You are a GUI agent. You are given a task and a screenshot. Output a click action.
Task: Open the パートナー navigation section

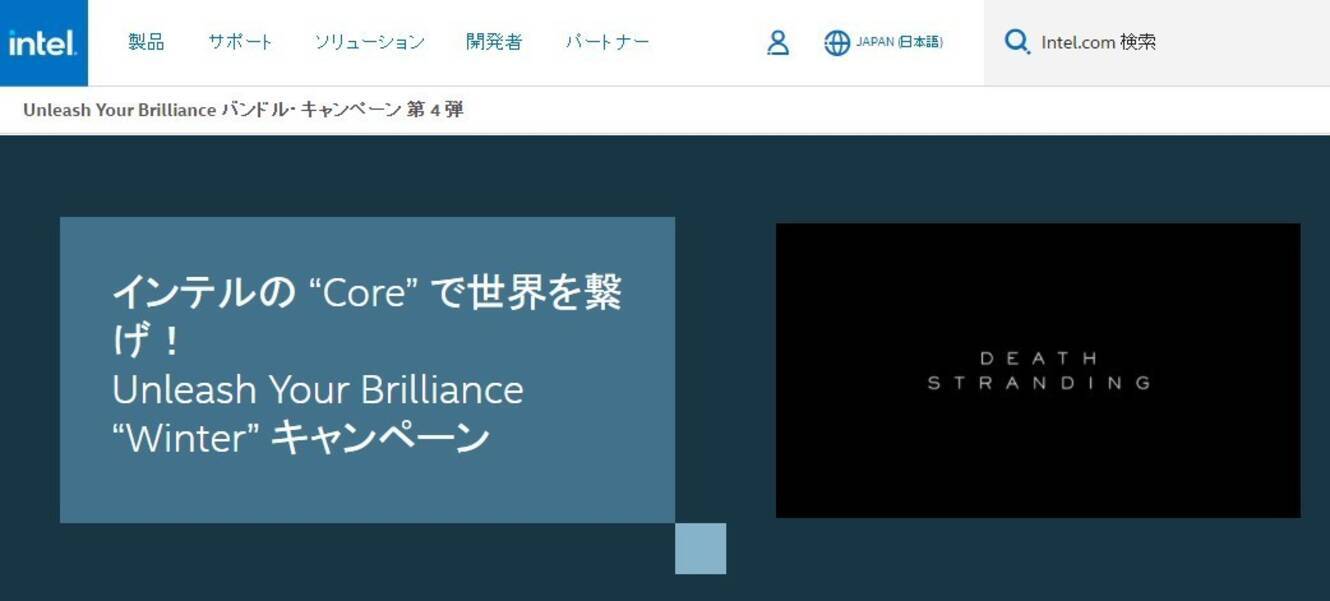tap(608, 43)
